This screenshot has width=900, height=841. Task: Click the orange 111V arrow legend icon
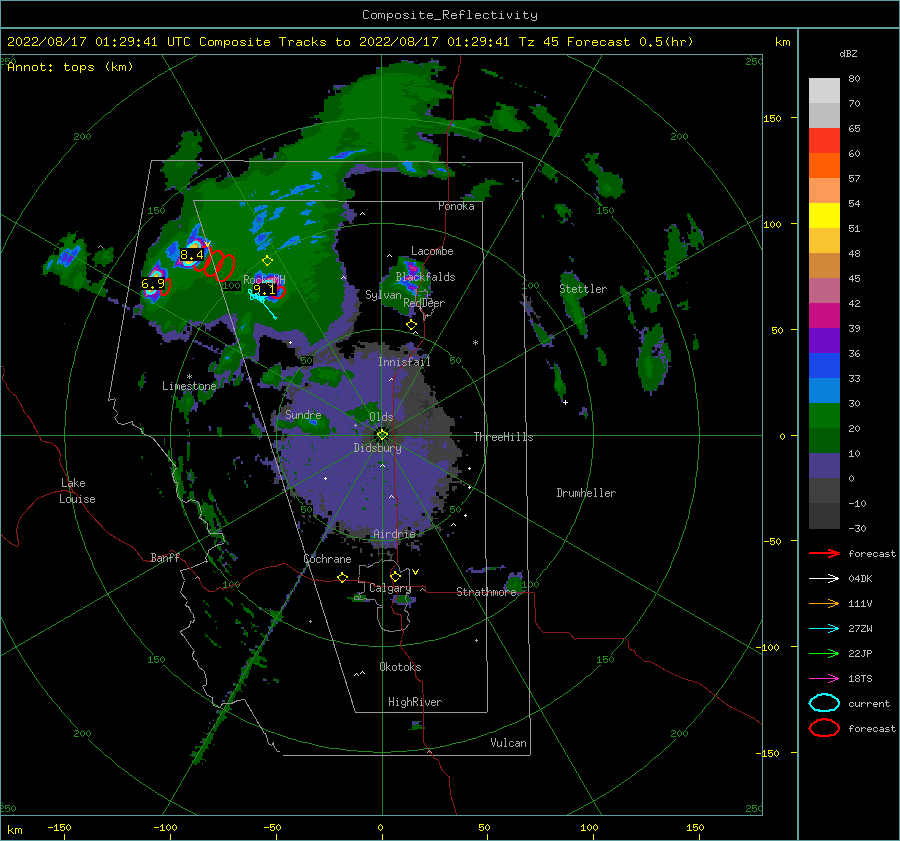pyautogui.click(x=824, y=603)
